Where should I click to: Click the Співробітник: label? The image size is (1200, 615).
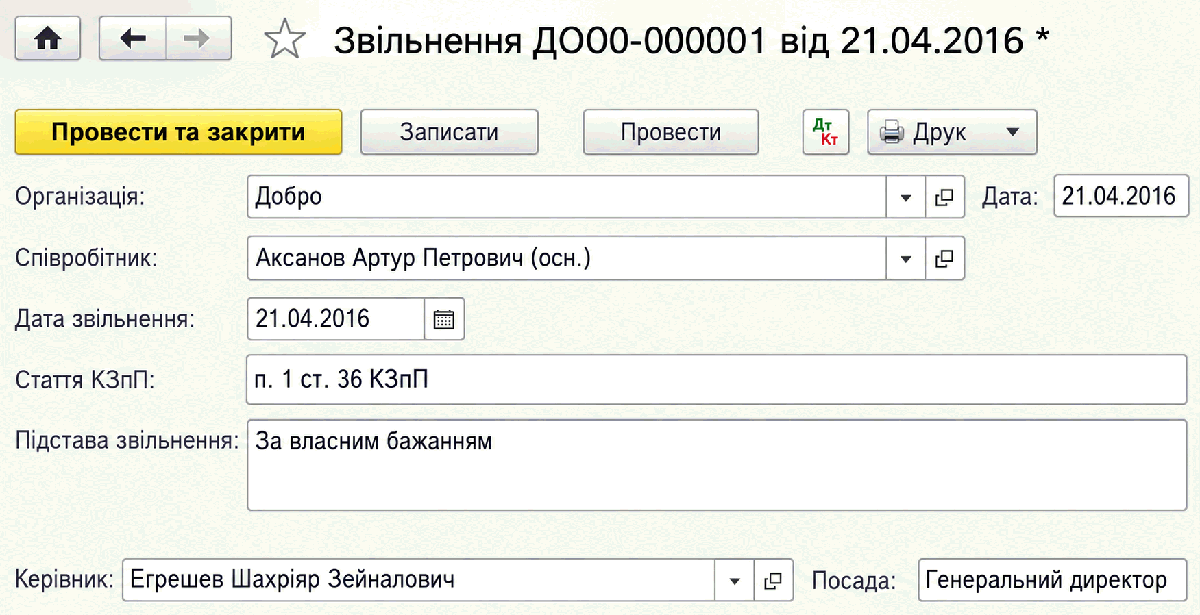pos(87,258)
